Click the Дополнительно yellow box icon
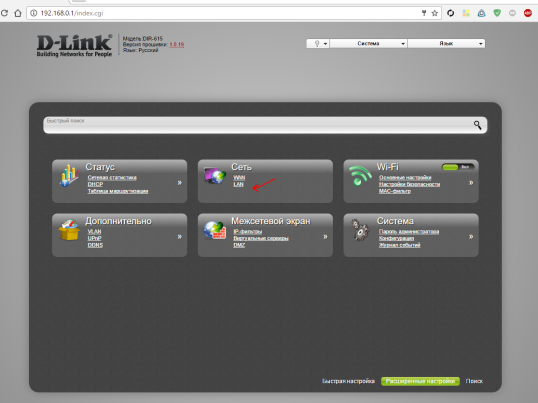Viewport: 538px width, 403px height. (69, 229)
